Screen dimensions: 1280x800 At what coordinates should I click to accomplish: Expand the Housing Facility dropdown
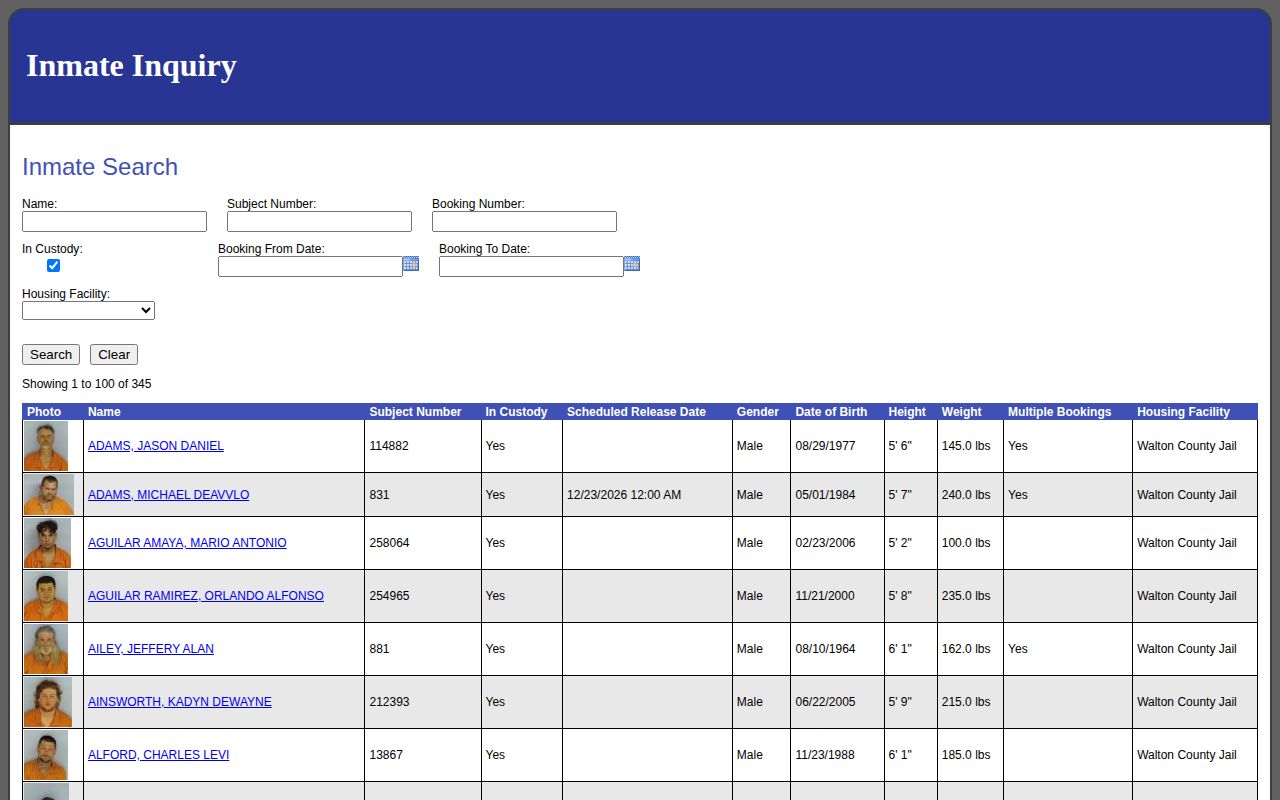tap(88, 310)
